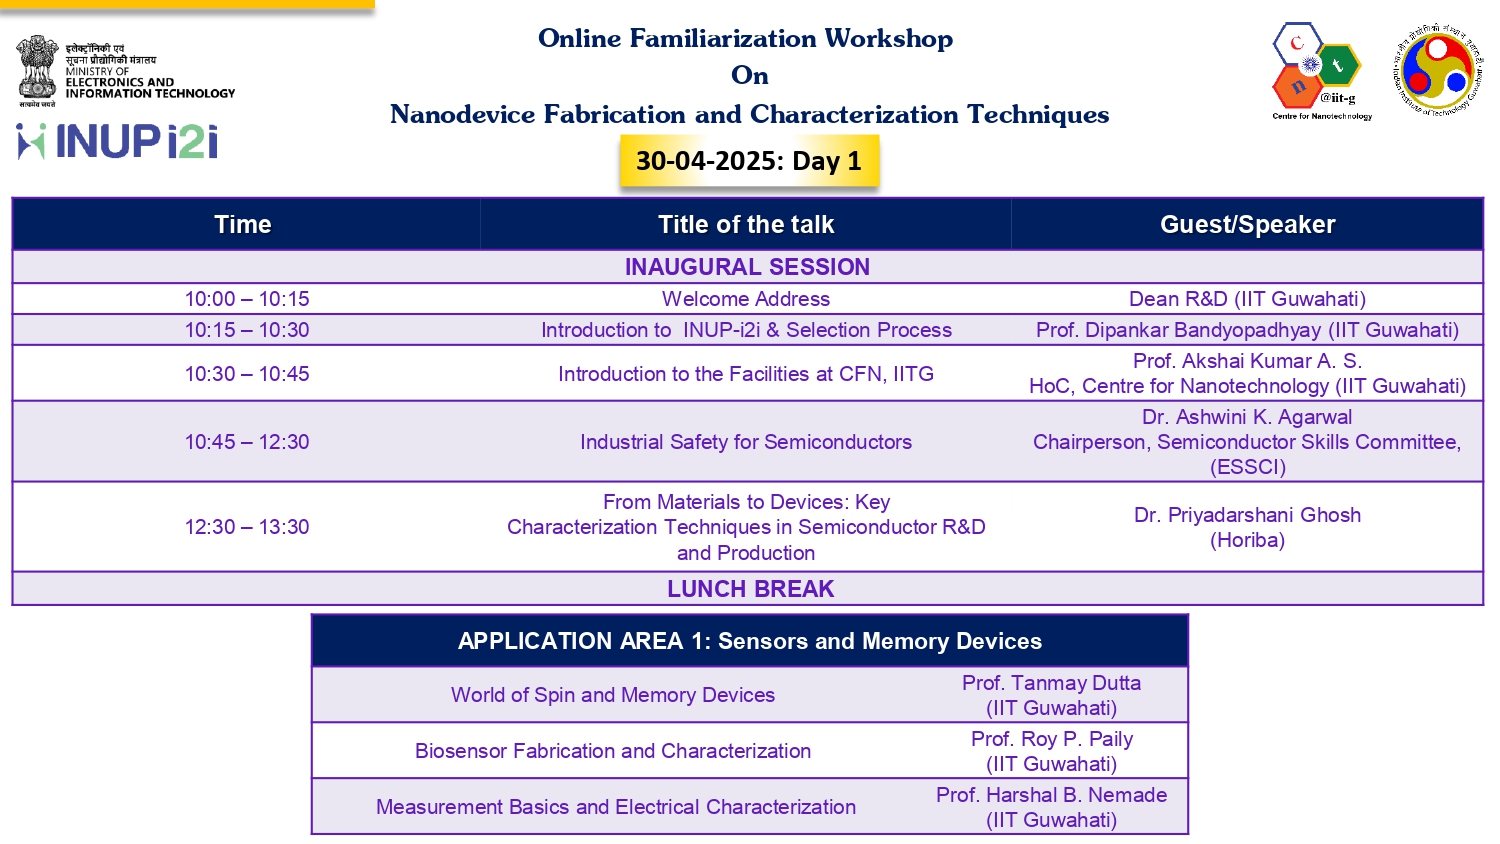
Task: Click the '30-04-2025: Day 1' date banner
Action: click(748, 161)
